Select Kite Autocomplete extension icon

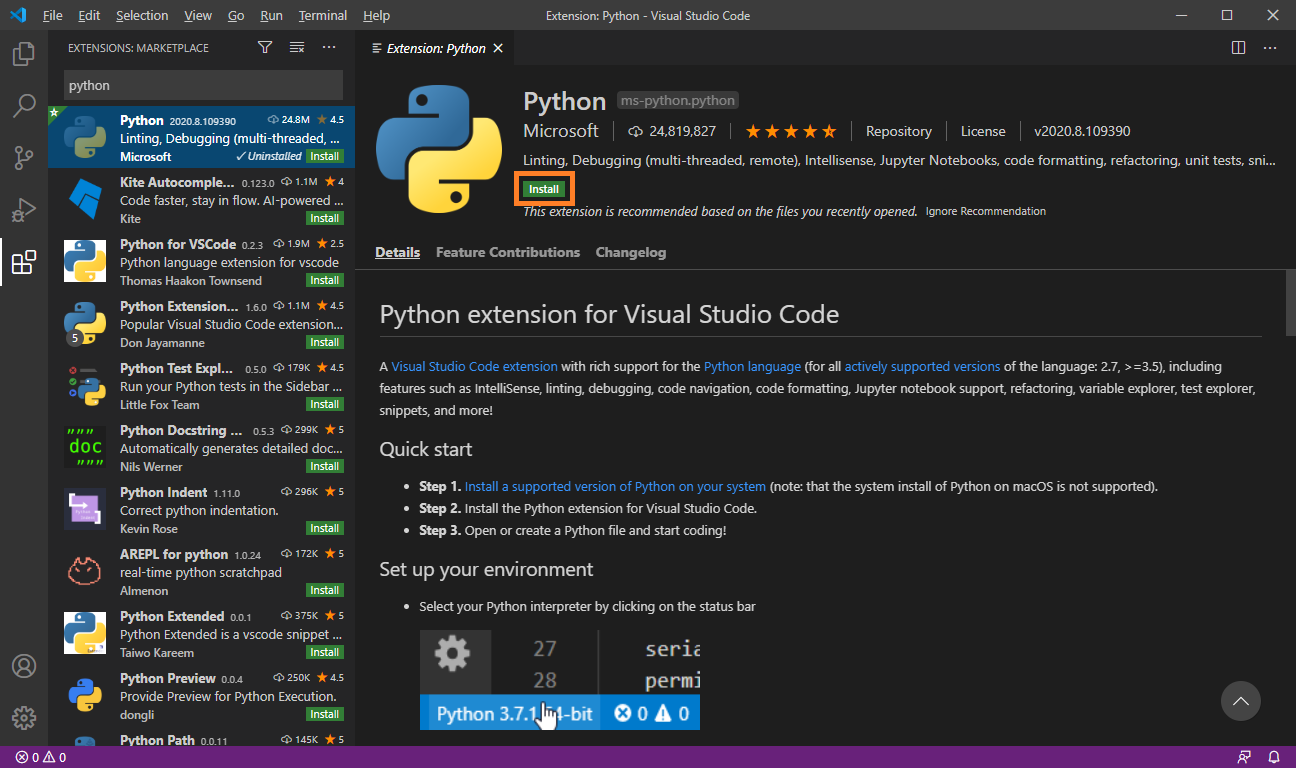(x=85, y=198)
